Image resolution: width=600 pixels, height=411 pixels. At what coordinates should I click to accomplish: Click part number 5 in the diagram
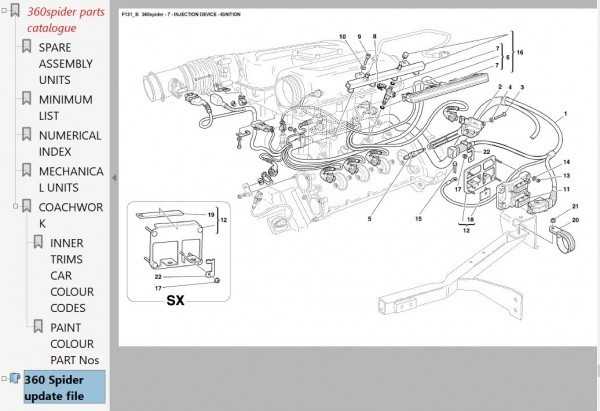click(x=369, y=219)
